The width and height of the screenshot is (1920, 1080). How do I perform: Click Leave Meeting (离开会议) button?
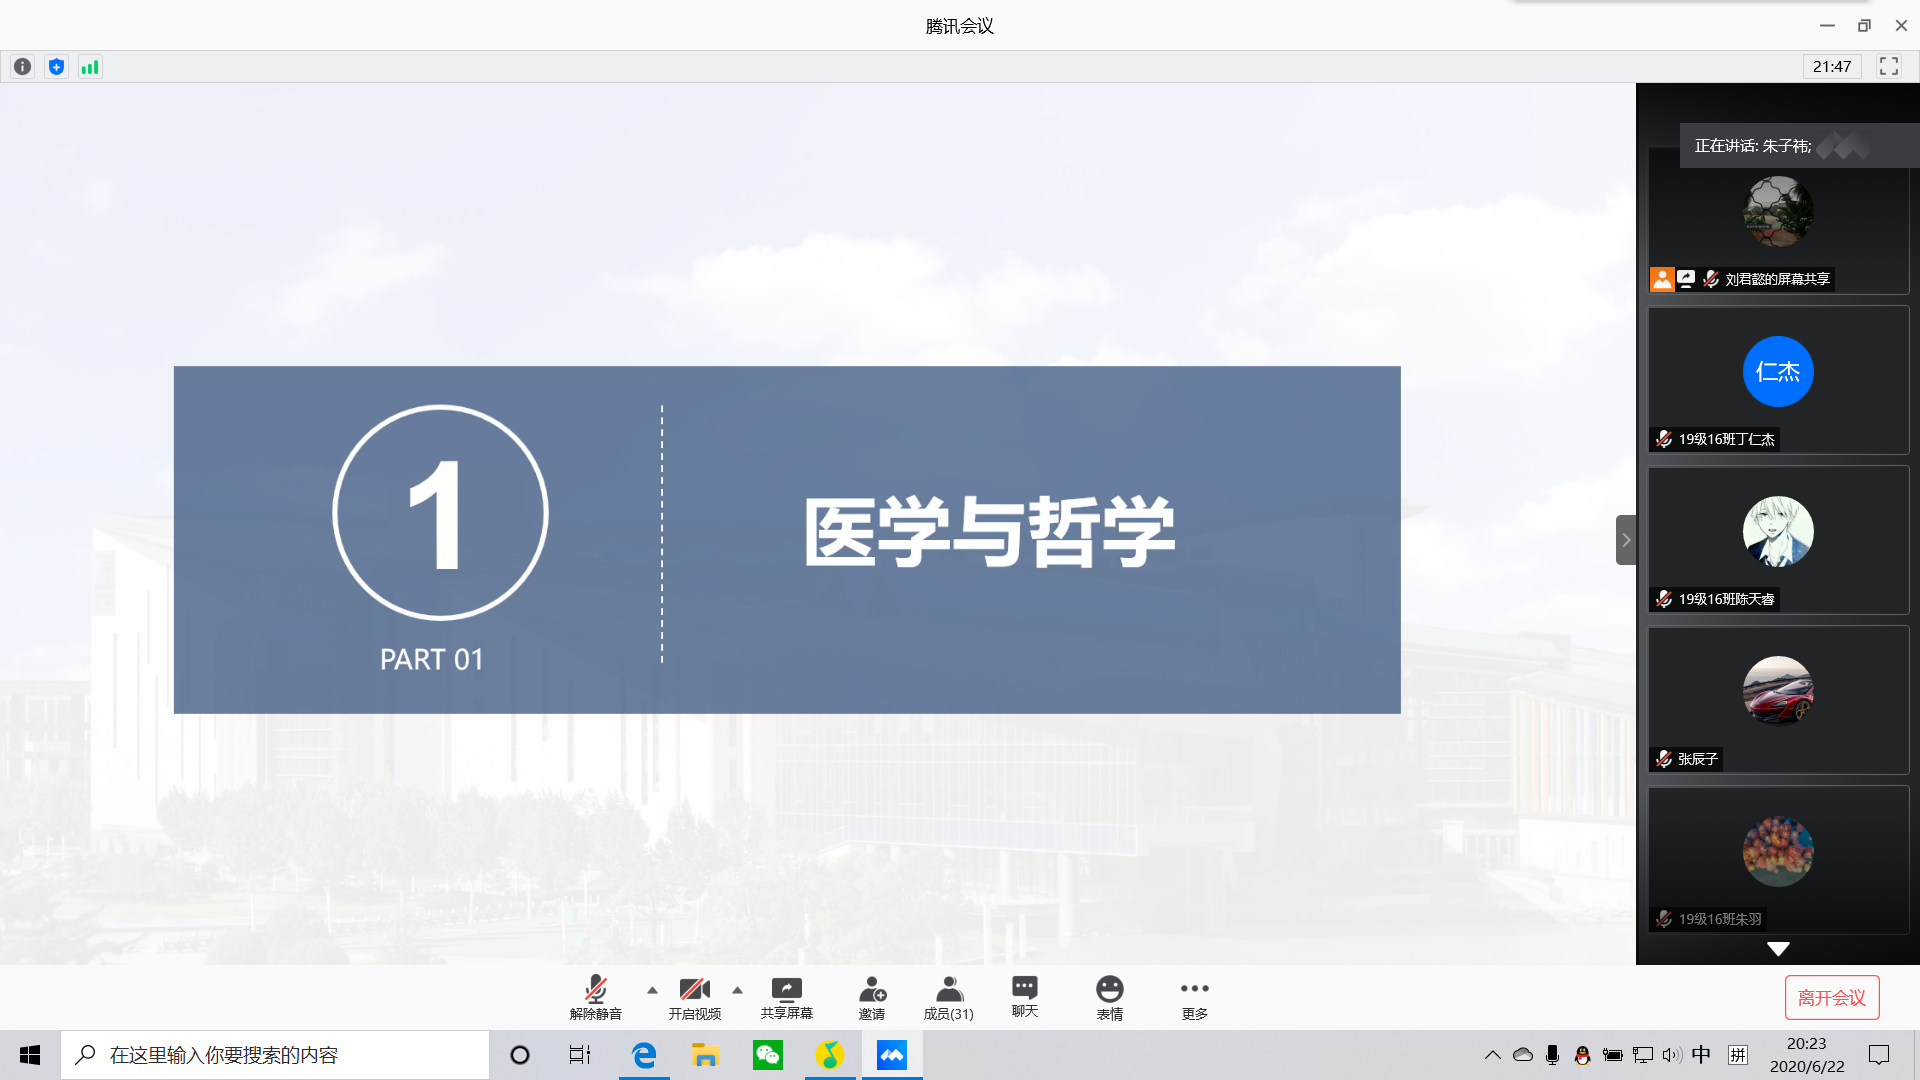coord(1831,997)
